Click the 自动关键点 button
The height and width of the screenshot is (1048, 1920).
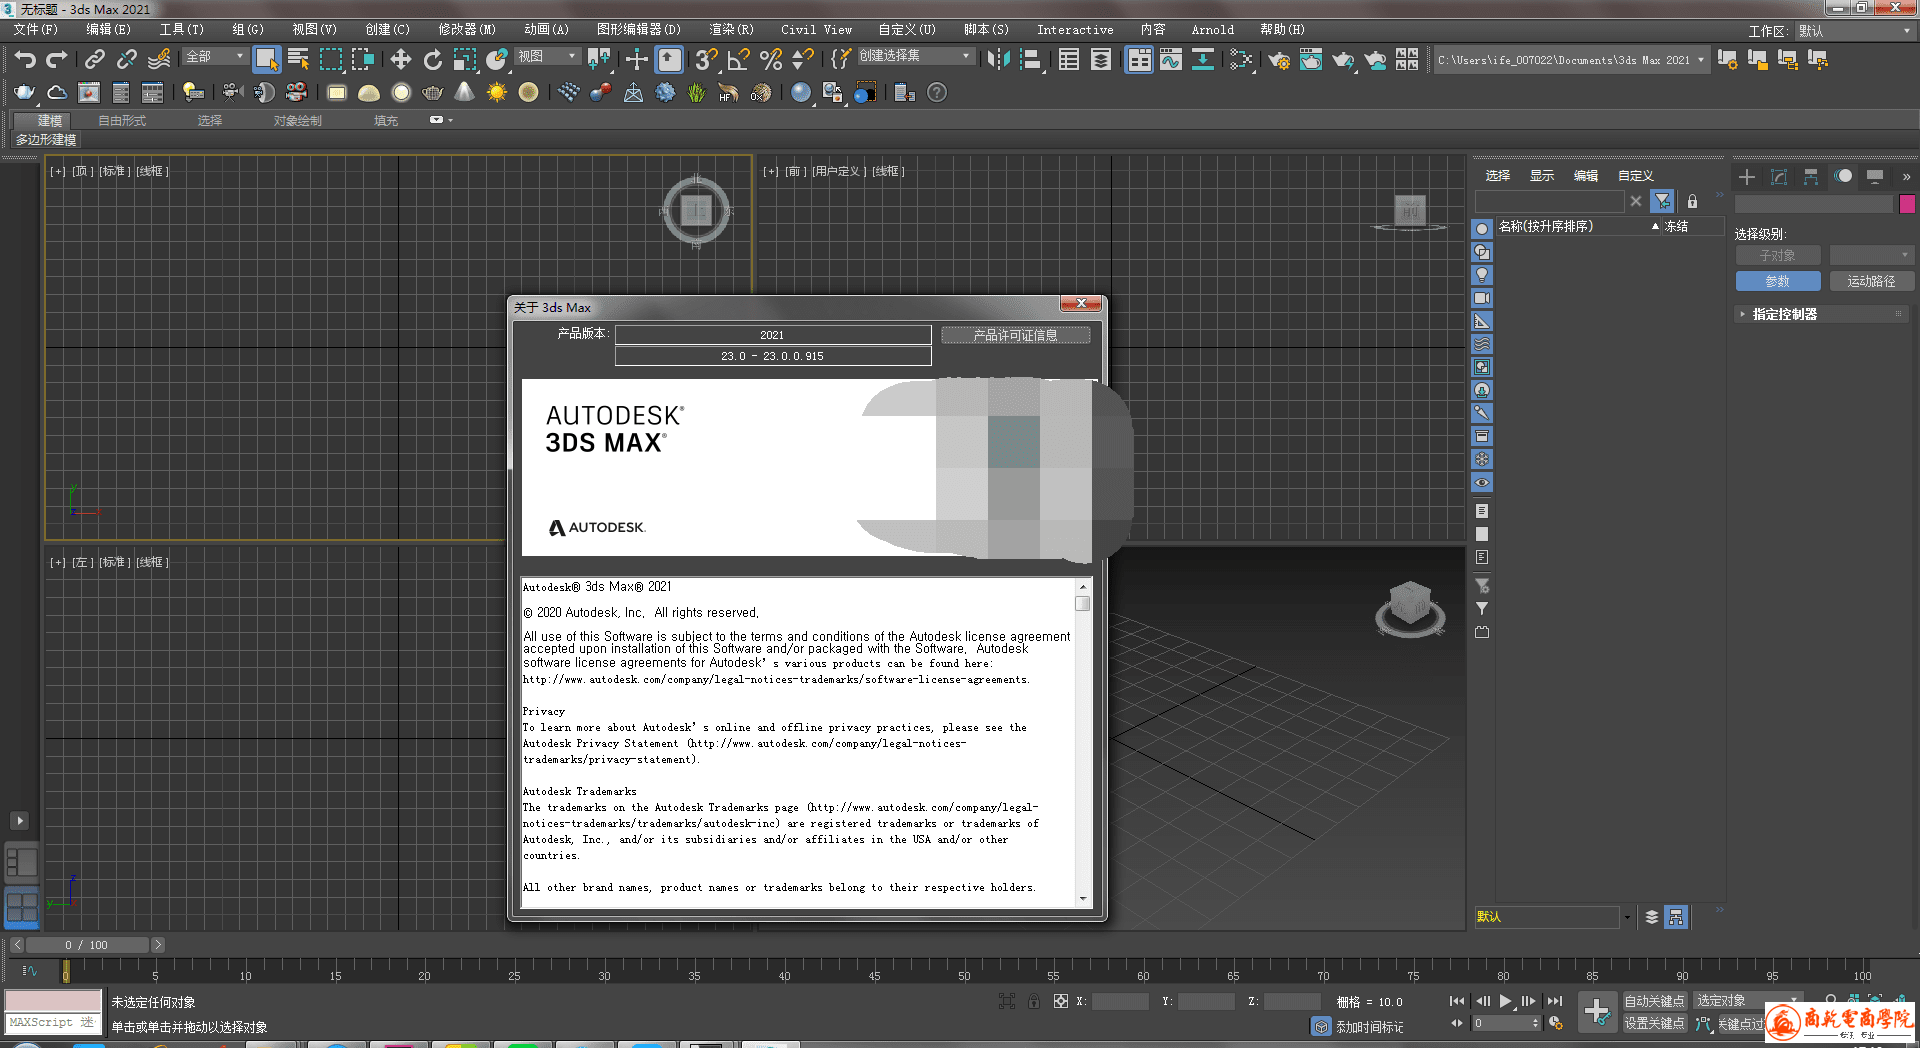tap(1654, 1001)
